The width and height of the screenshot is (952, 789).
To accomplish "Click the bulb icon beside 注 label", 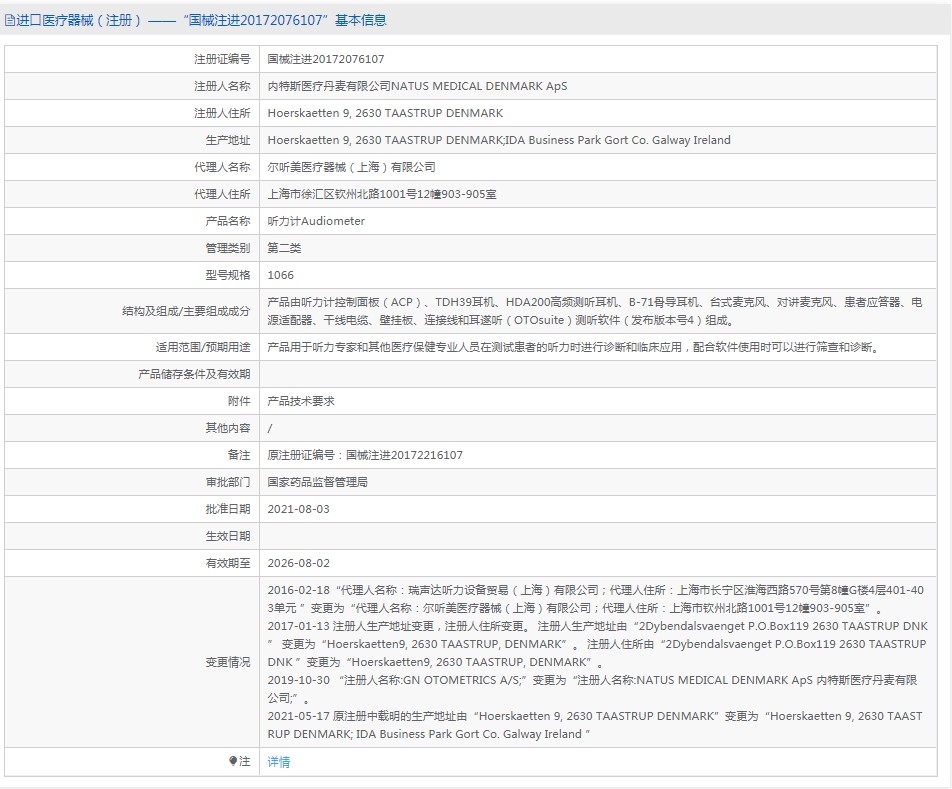I will 233,761.
